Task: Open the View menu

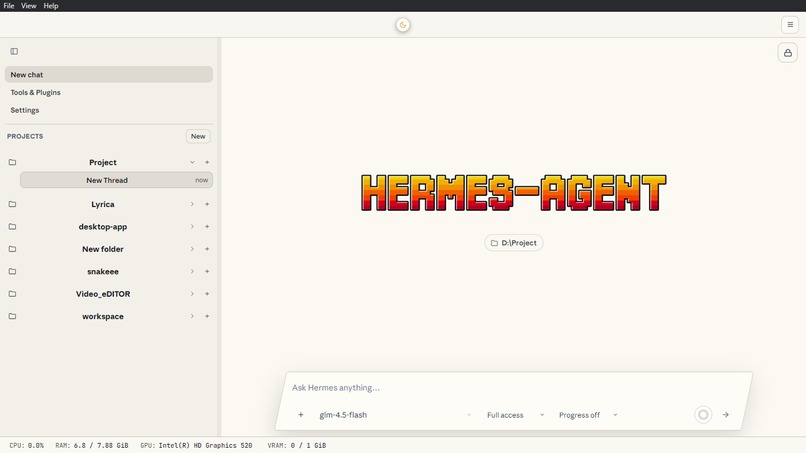Action: (x=28, y=6)
